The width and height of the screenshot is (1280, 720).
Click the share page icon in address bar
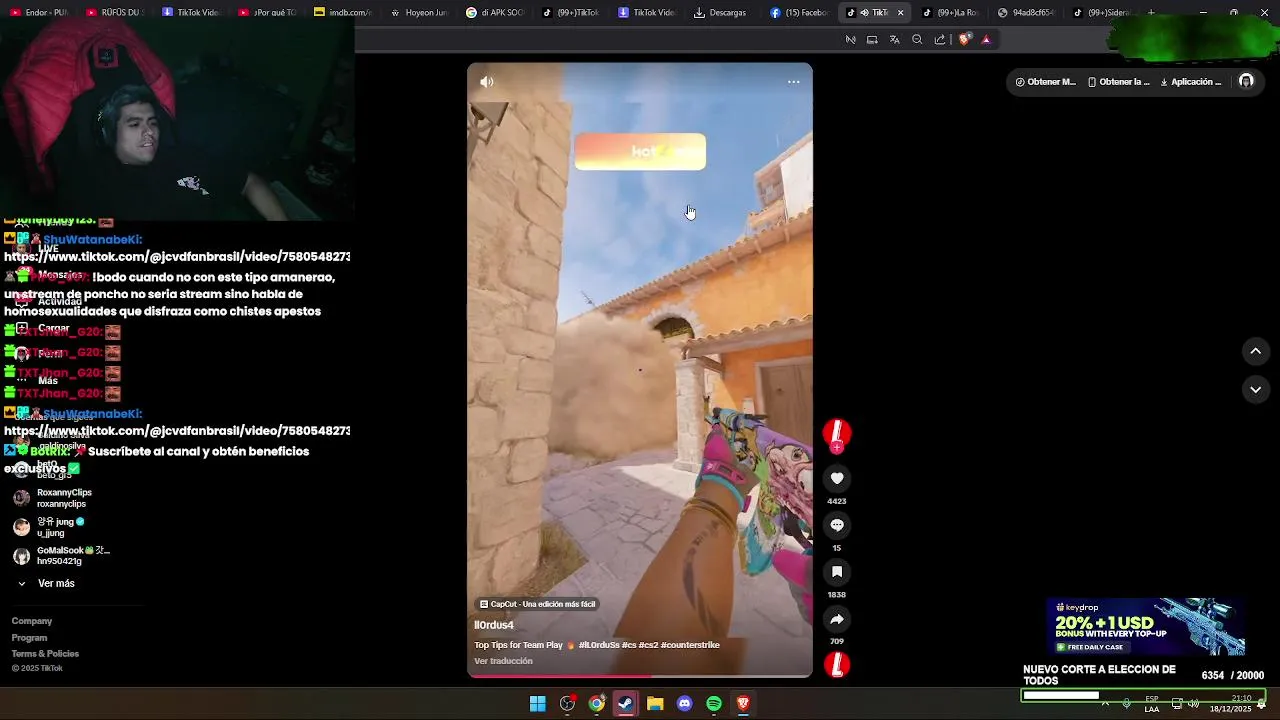click(x=940, y=40)
